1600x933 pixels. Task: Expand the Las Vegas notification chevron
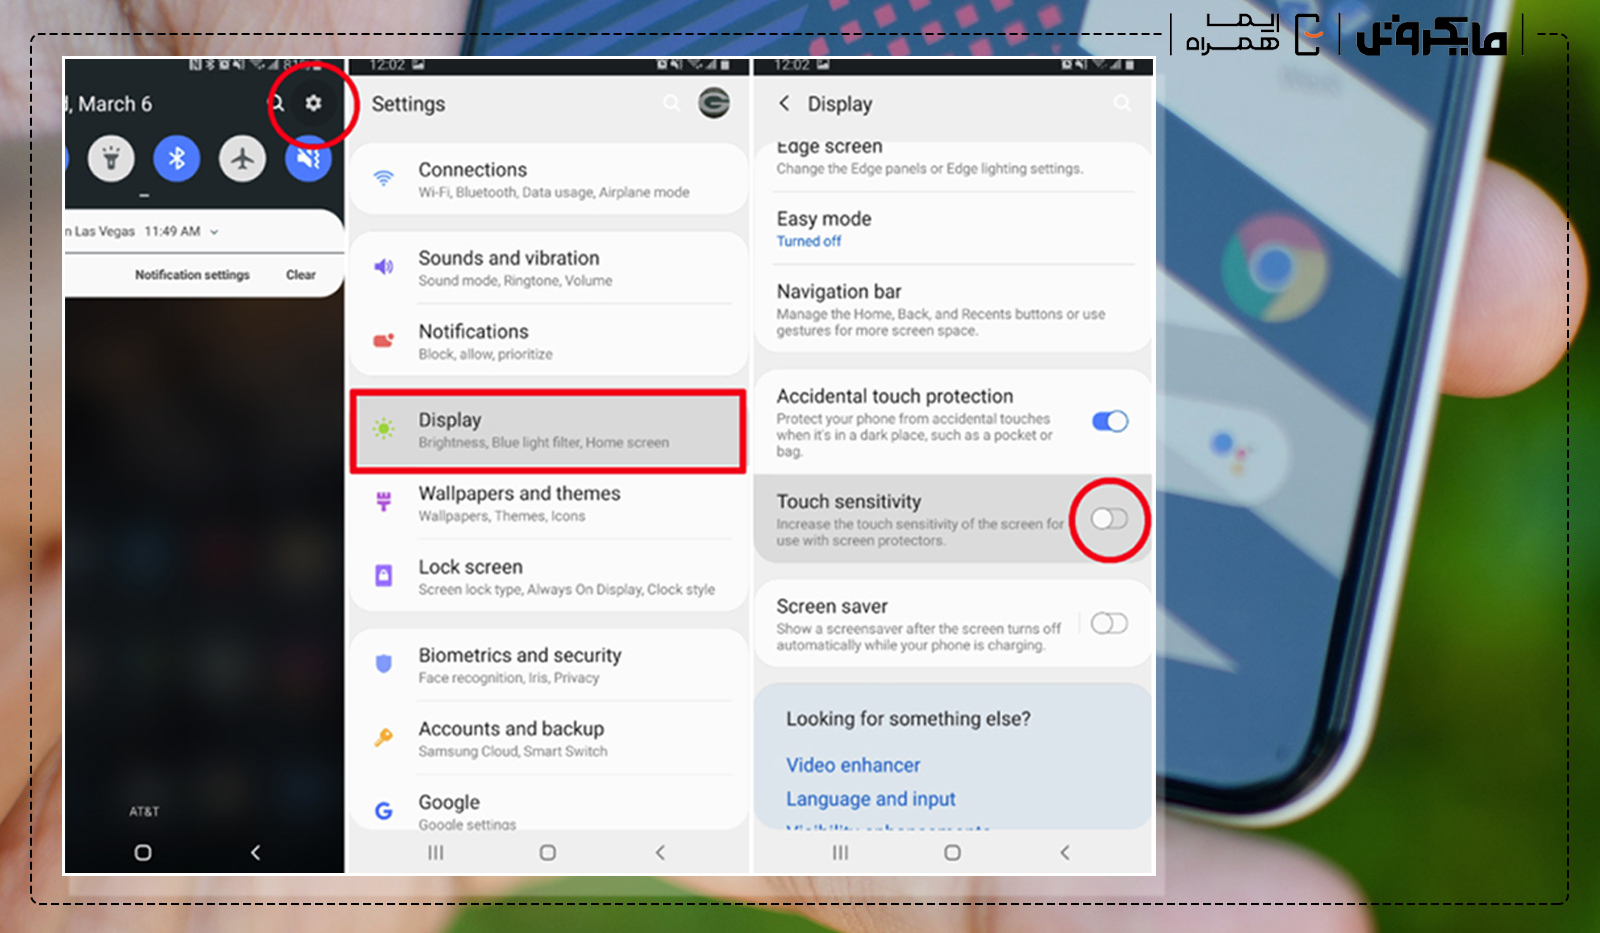tap(214, 231)
